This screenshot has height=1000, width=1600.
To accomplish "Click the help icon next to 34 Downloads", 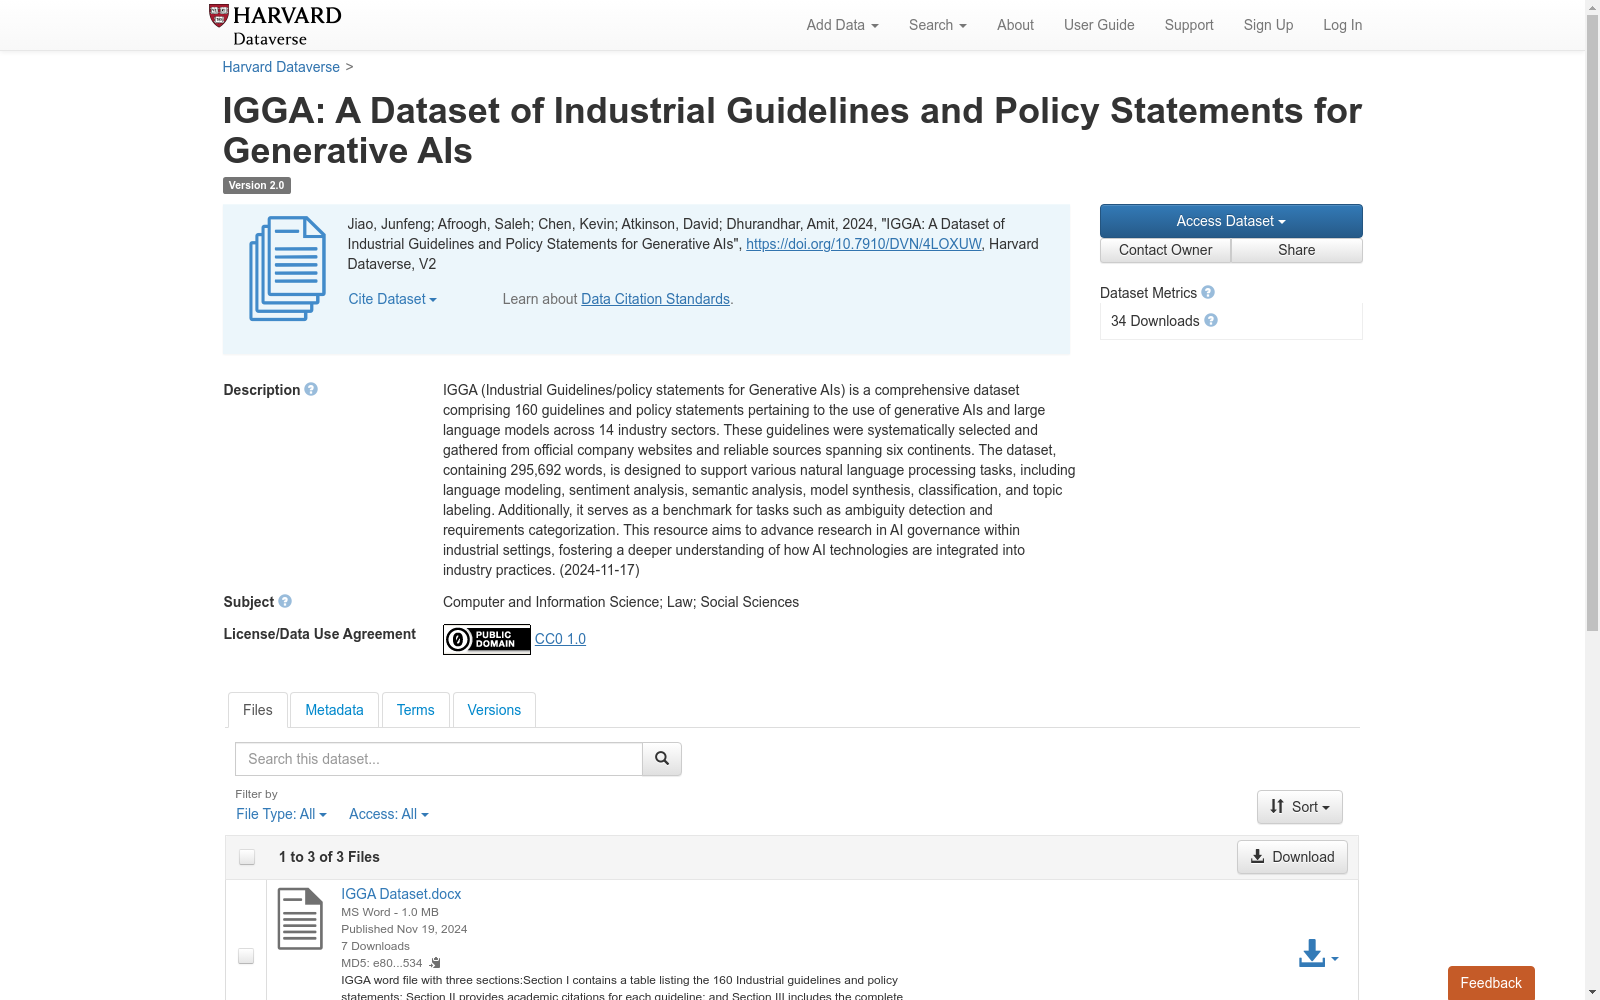I will click(x=1211, y=320).
